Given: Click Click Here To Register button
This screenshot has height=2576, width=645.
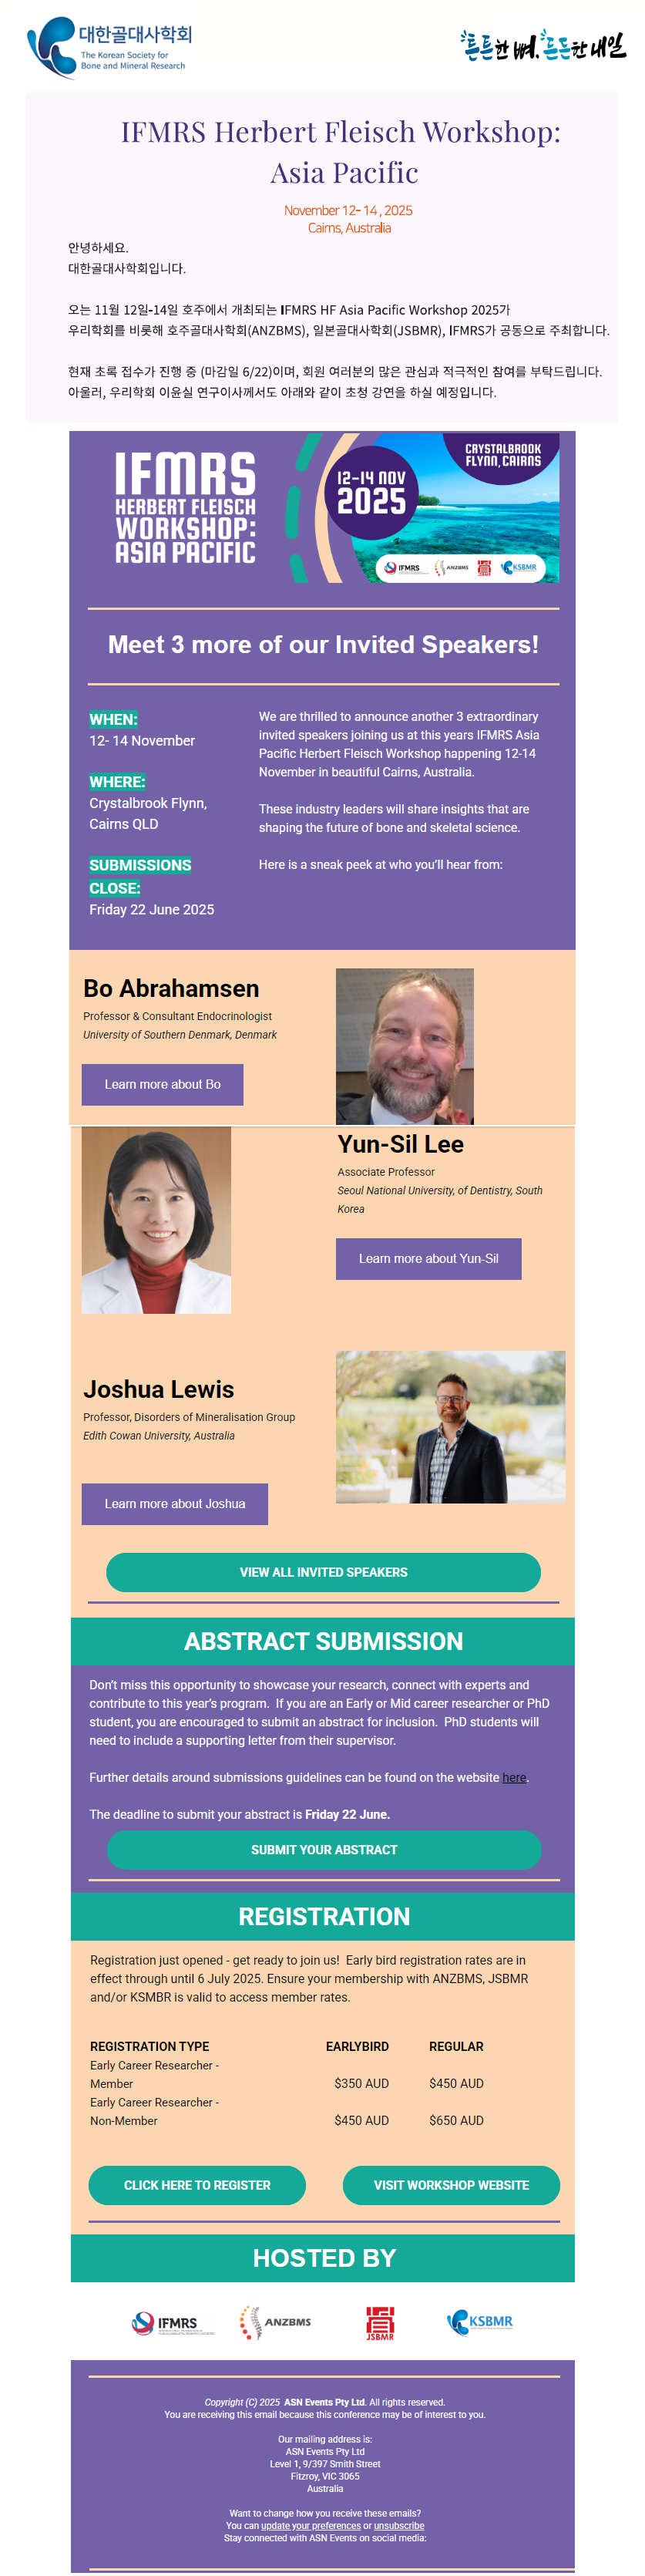Looking at the screenshot, I should (197, 2185).
